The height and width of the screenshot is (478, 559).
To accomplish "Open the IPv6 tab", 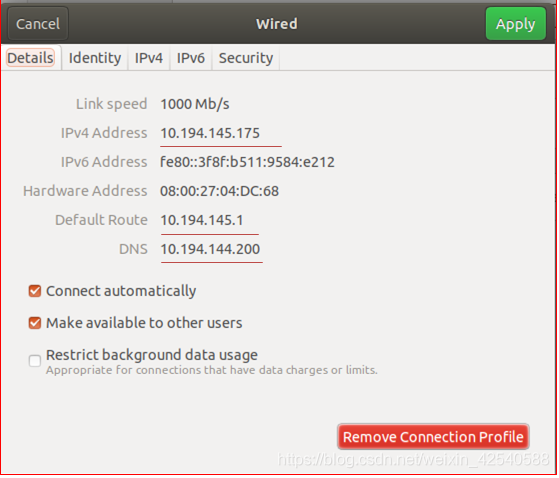I will click(191, 58).
